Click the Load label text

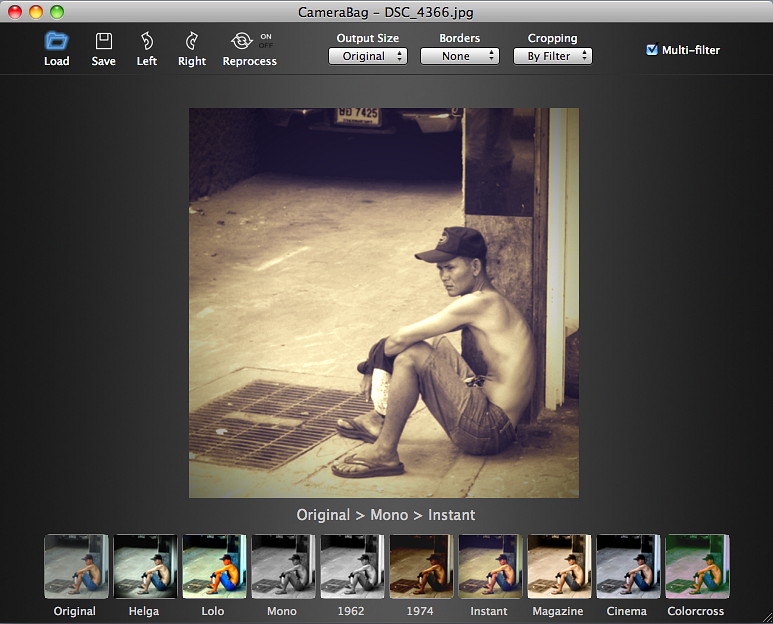pos(57,61)
